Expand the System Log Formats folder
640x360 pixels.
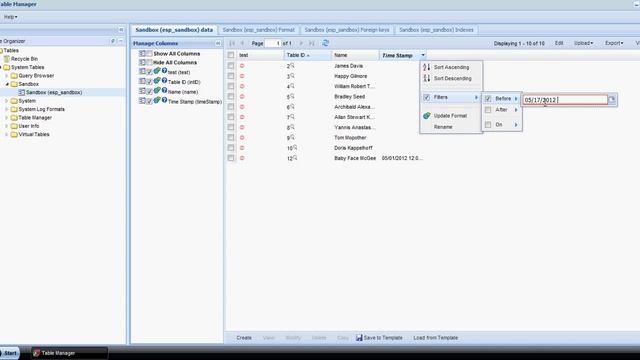(7, 109)
